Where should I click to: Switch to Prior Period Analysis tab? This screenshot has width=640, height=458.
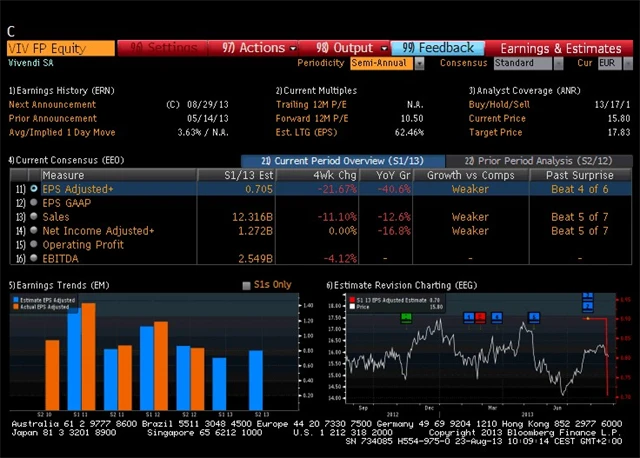(x=535, y=160)
